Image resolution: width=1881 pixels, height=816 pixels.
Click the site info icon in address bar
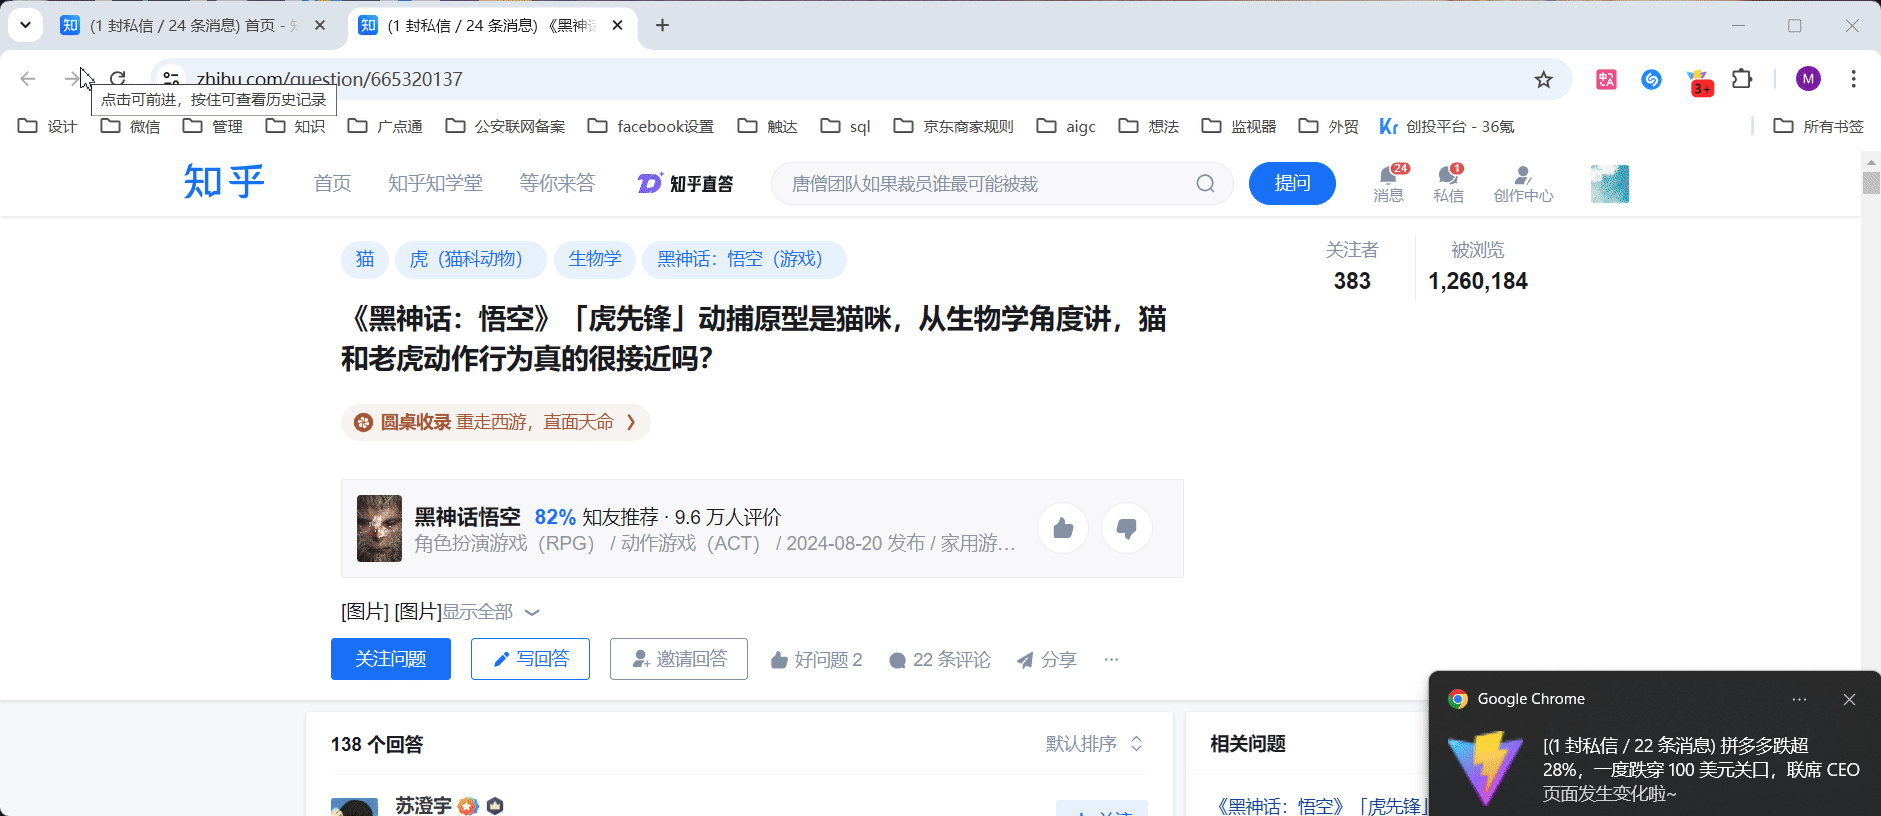pyautogui.click(x=171, y=79)
